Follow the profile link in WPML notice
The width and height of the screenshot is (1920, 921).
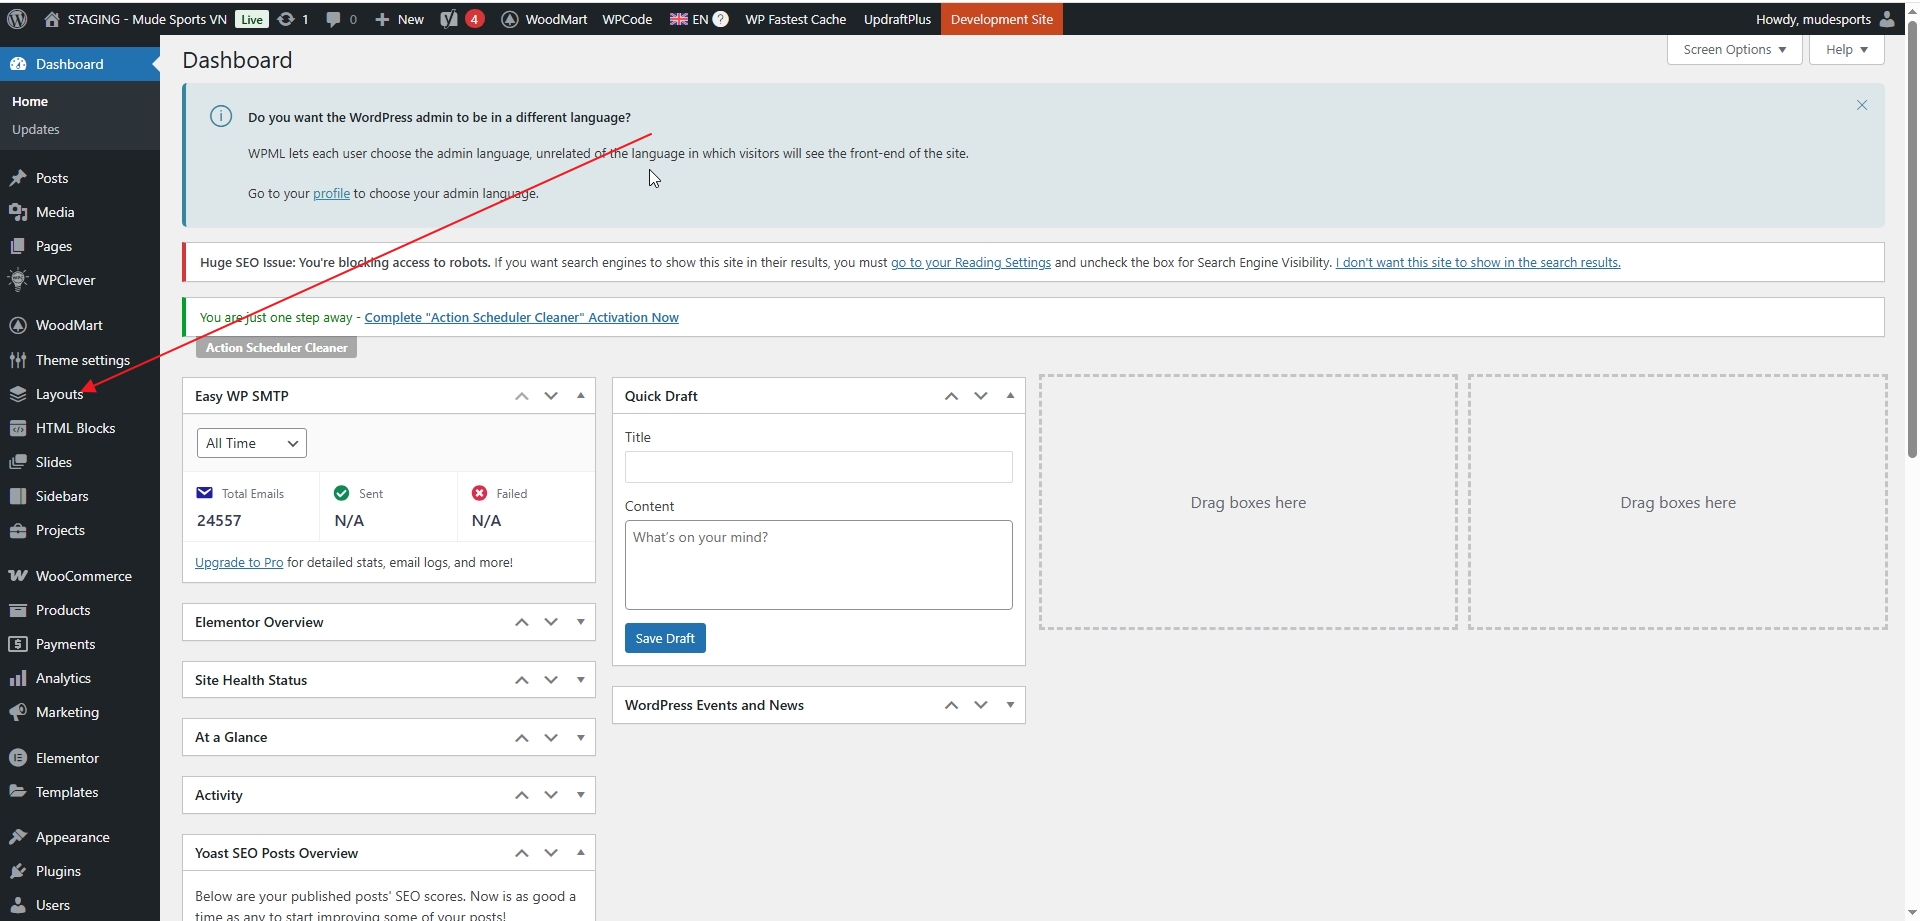[x=331, y=194]
